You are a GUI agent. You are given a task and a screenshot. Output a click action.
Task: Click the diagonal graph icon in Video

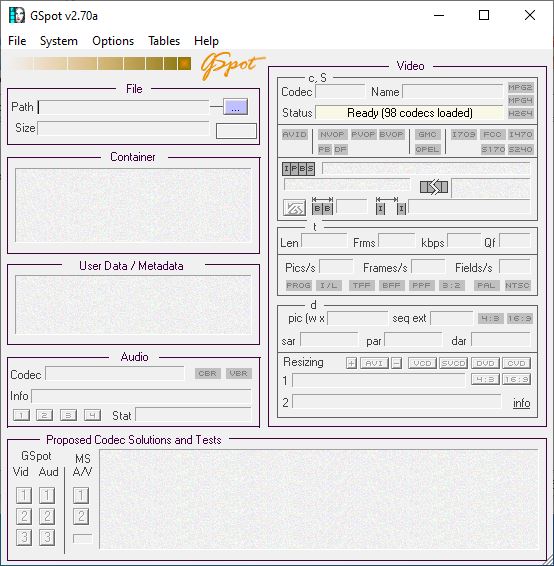[294, 208]
